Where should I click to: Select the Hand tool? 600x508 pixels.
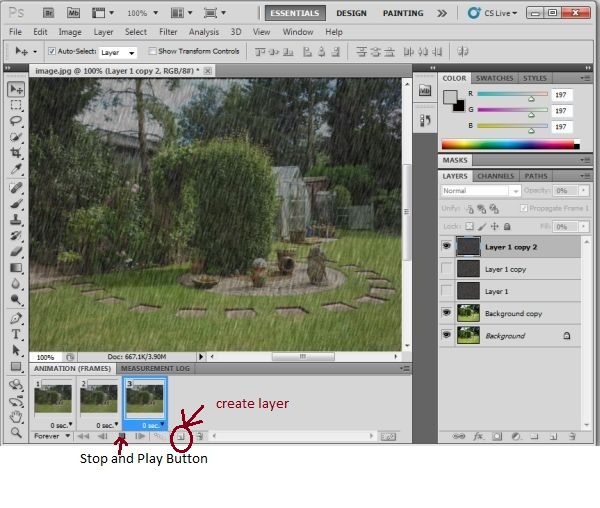click(16, 416)
